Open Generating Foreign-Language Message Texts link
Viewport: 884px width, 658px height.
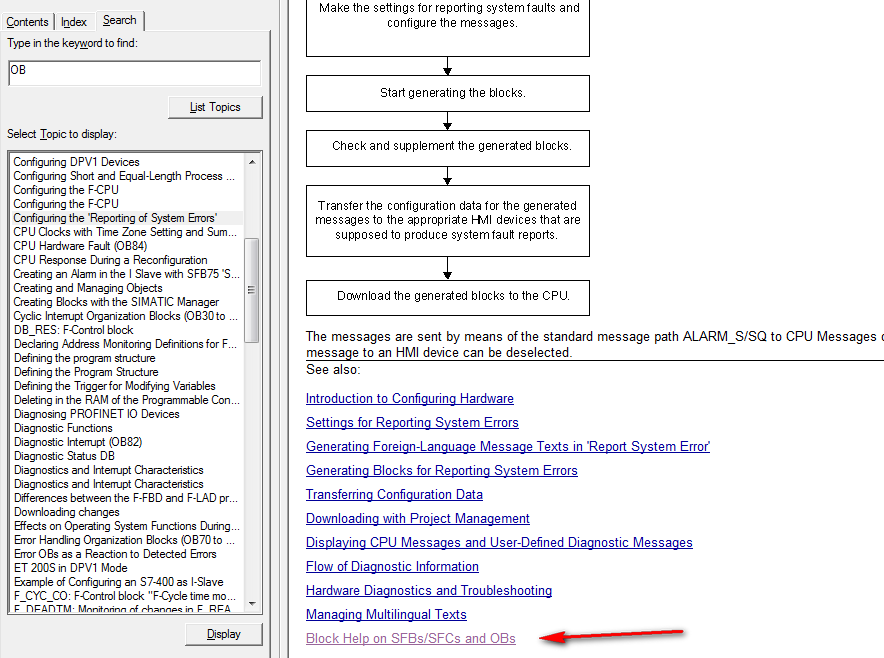[508, 447]
